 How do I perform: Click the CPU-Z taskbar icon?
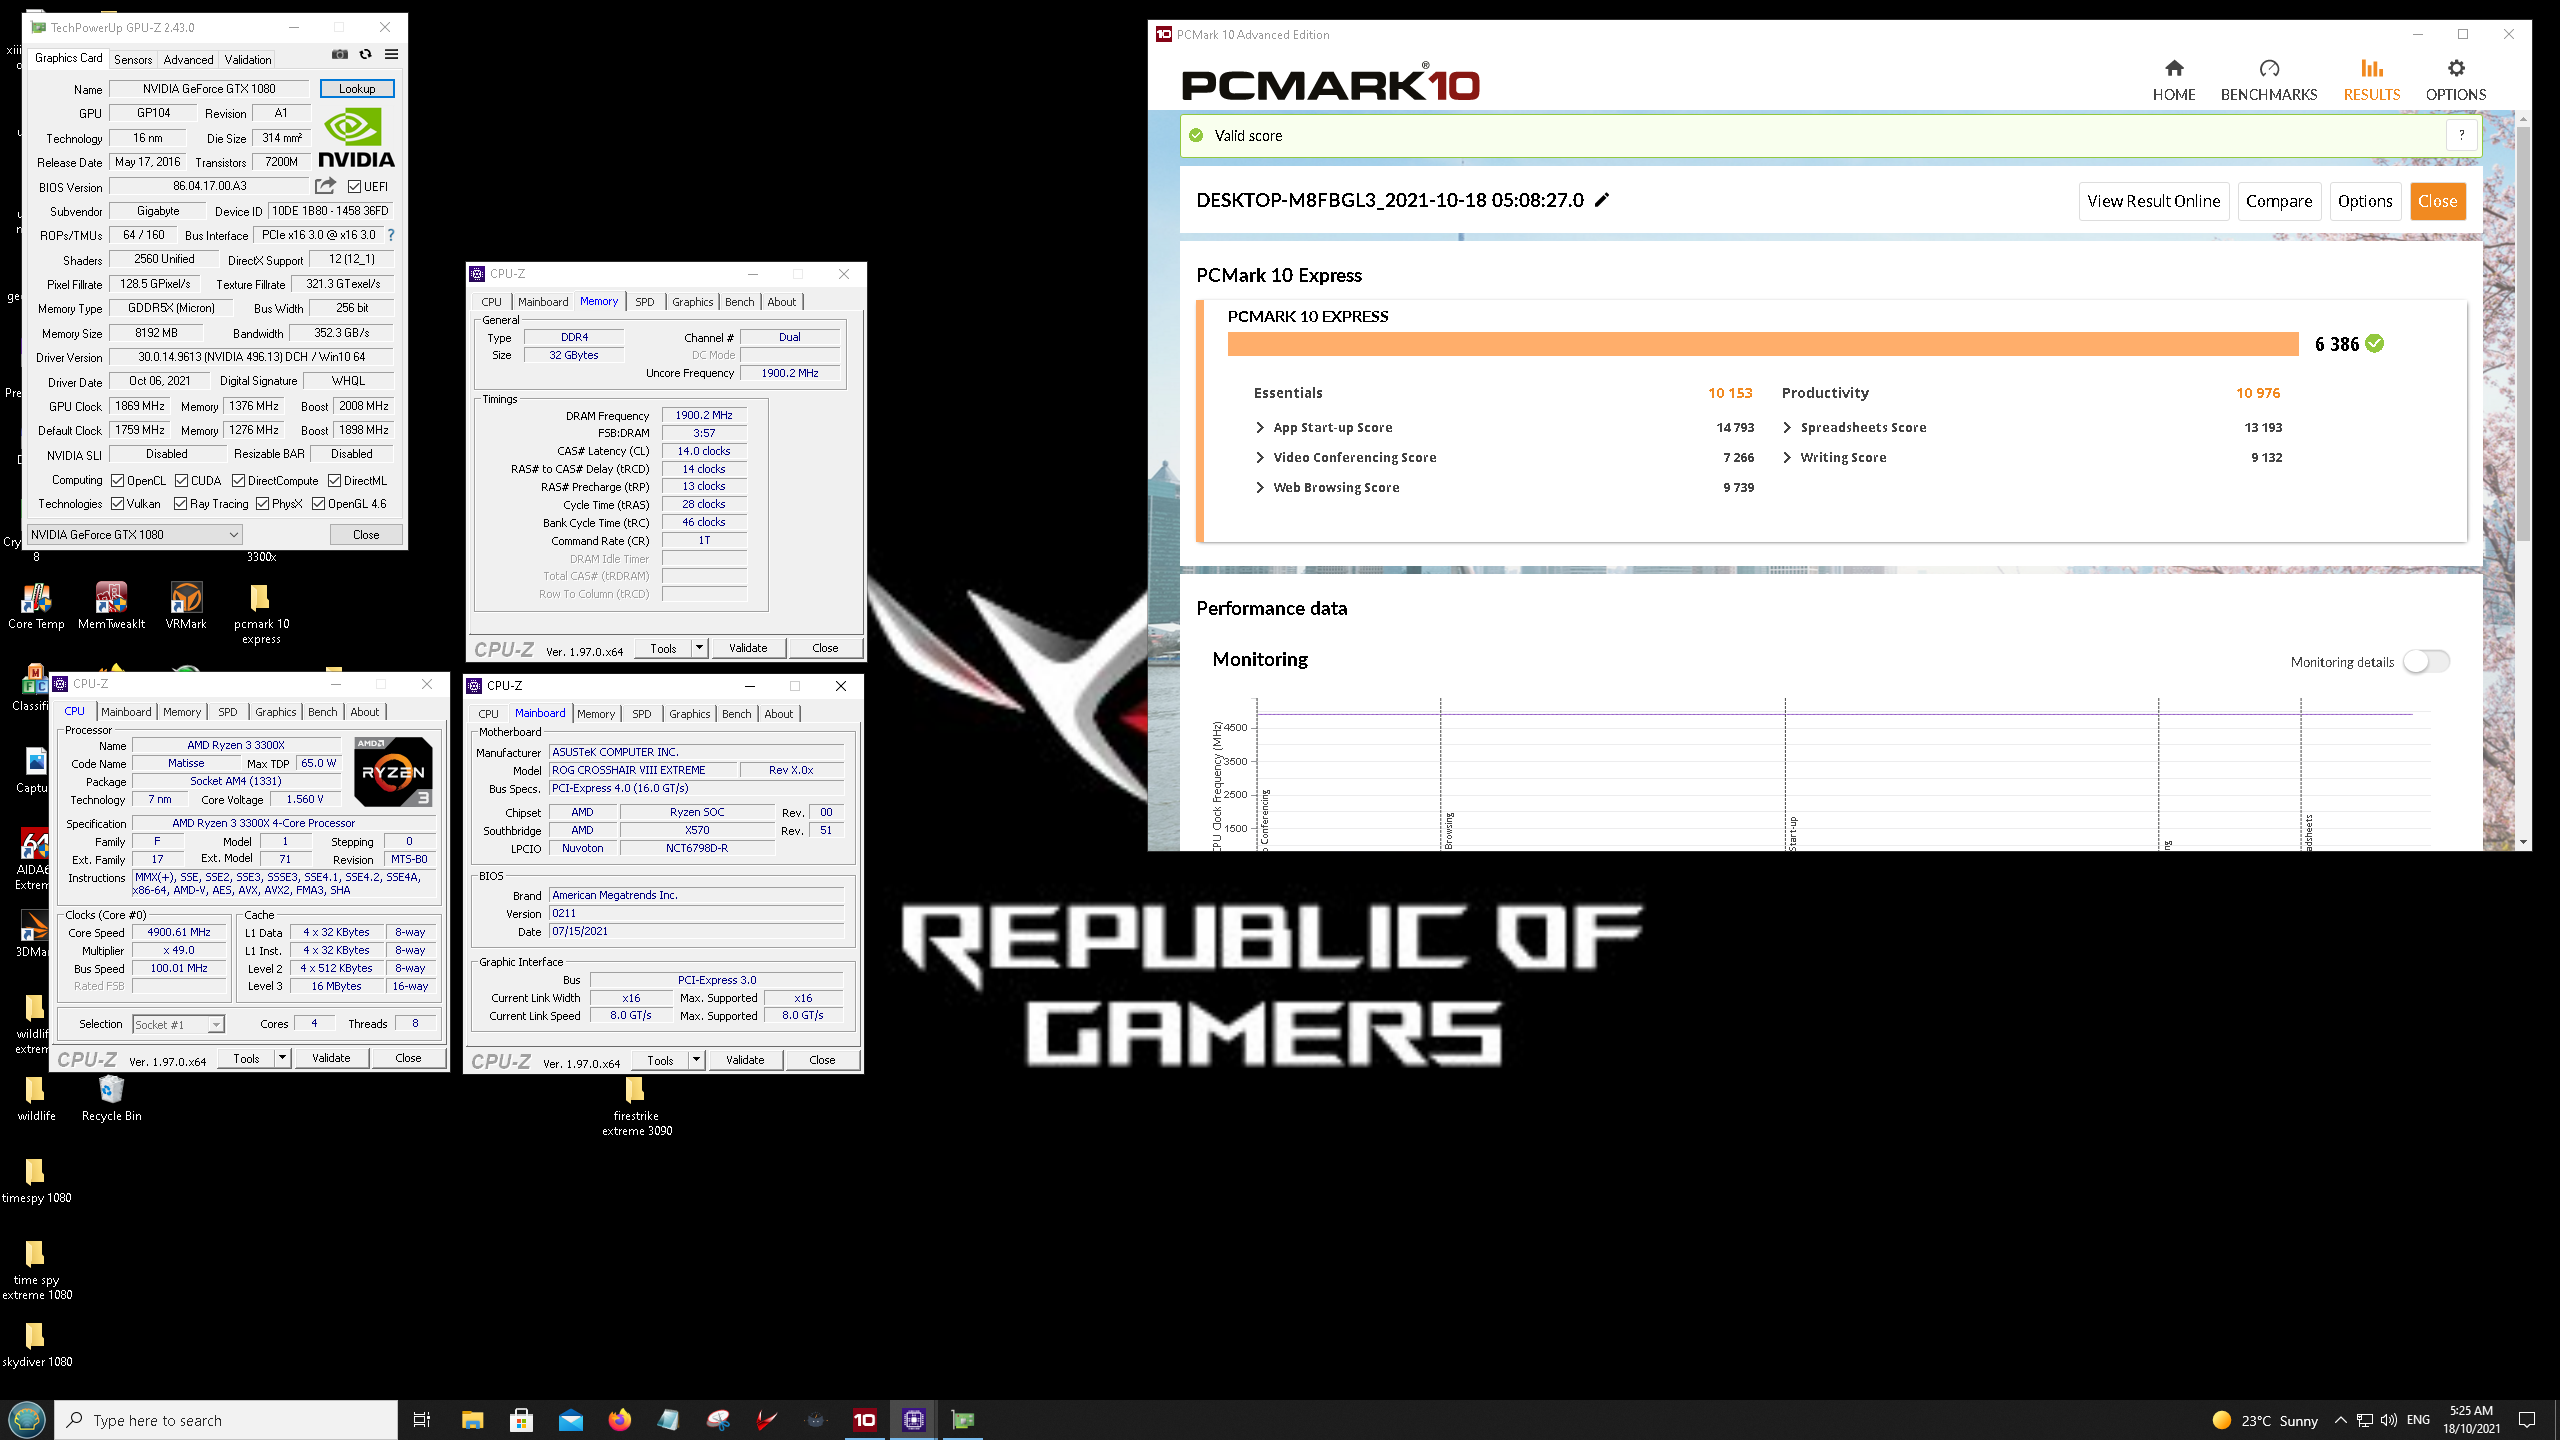914,1420
